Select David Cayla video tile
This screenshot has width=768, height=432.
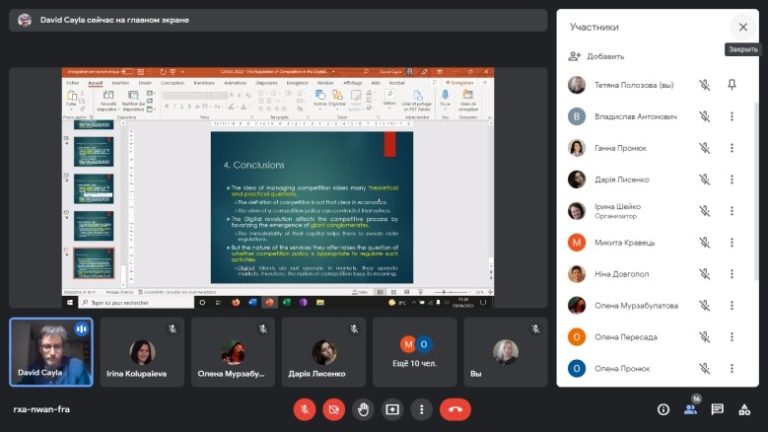[x=51, y=352]
